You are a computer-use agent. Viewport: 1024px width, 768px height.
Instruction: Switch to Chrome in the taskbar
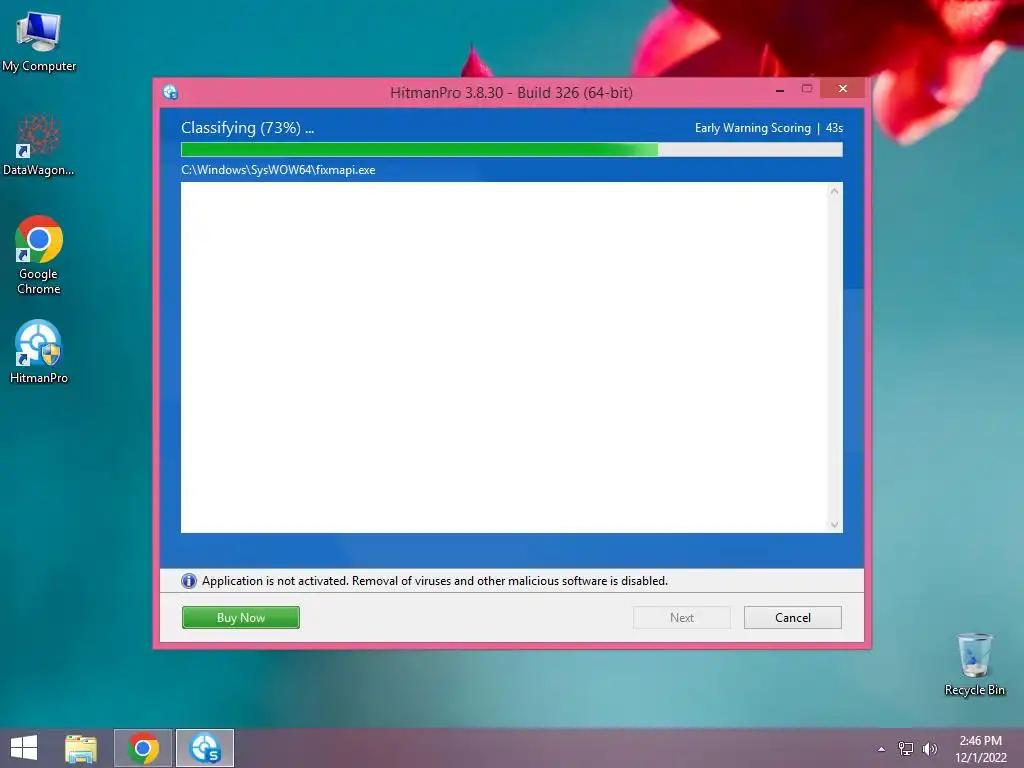143,748
